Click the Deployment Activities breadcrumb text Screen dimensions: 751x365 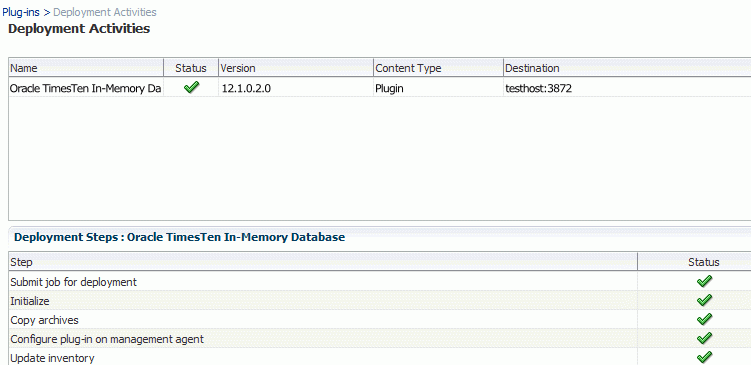click(105, 12)
